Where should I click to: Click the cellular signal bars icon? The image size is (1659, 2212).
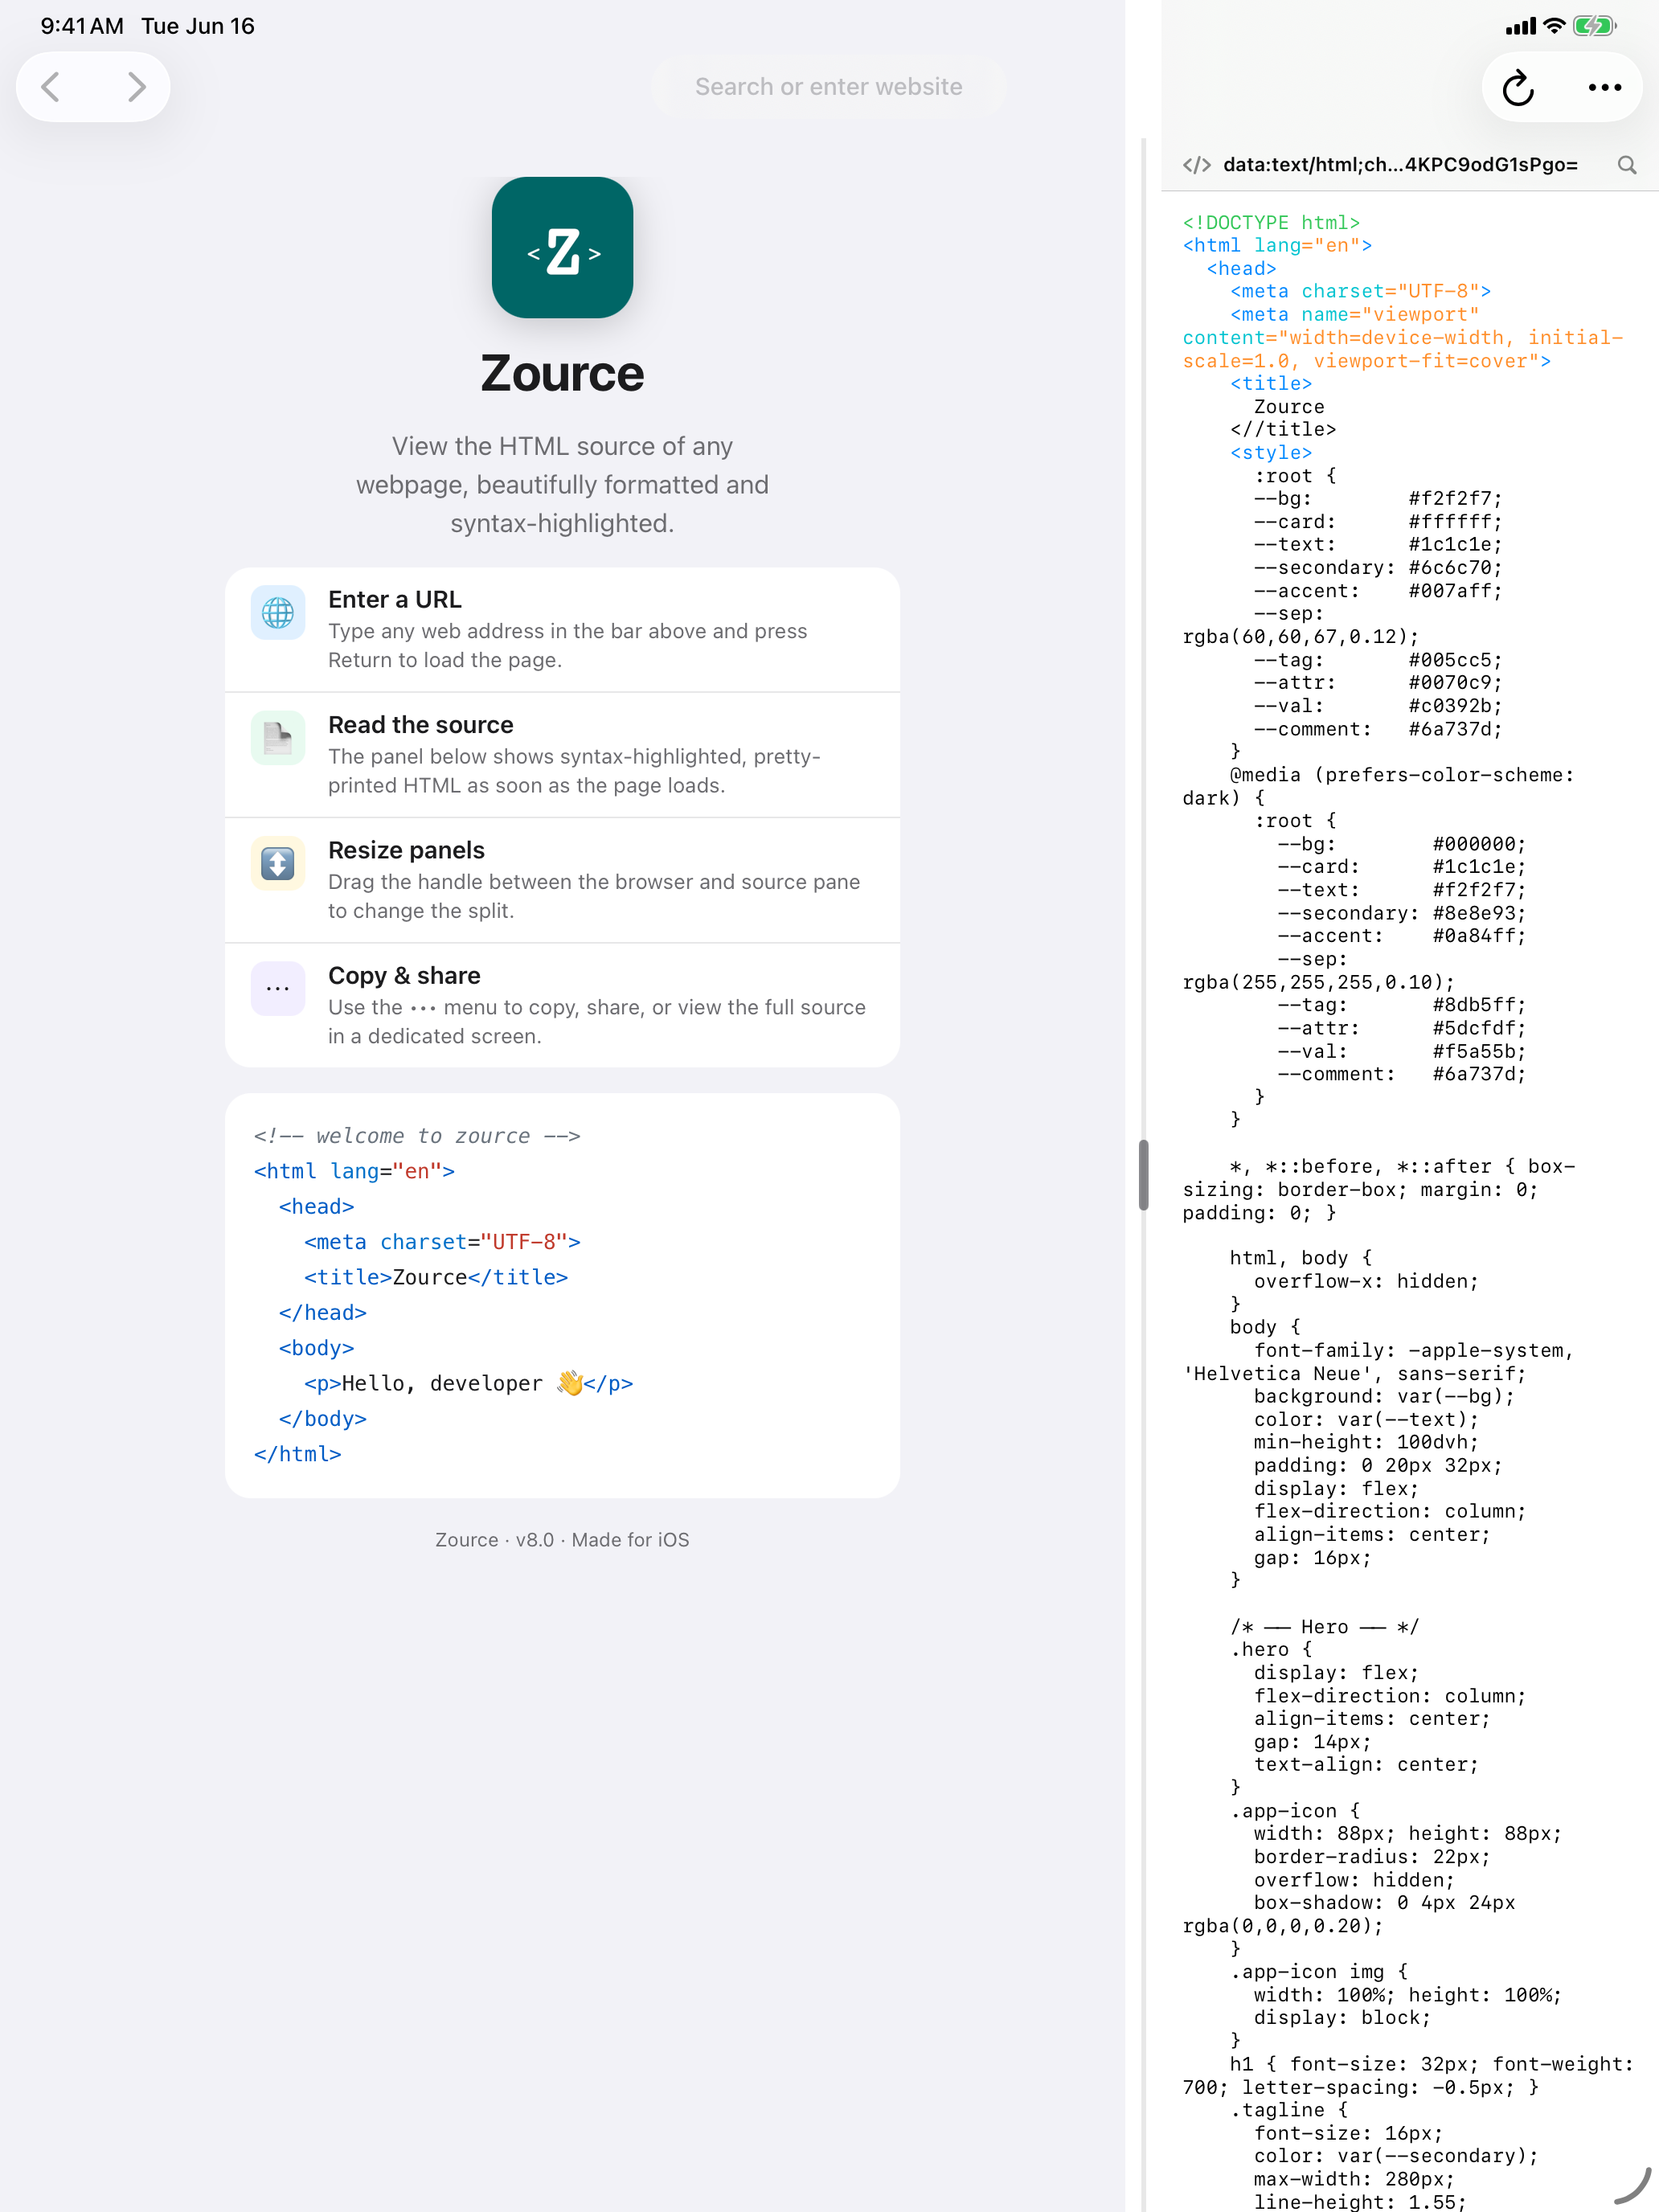[1520, 26]
